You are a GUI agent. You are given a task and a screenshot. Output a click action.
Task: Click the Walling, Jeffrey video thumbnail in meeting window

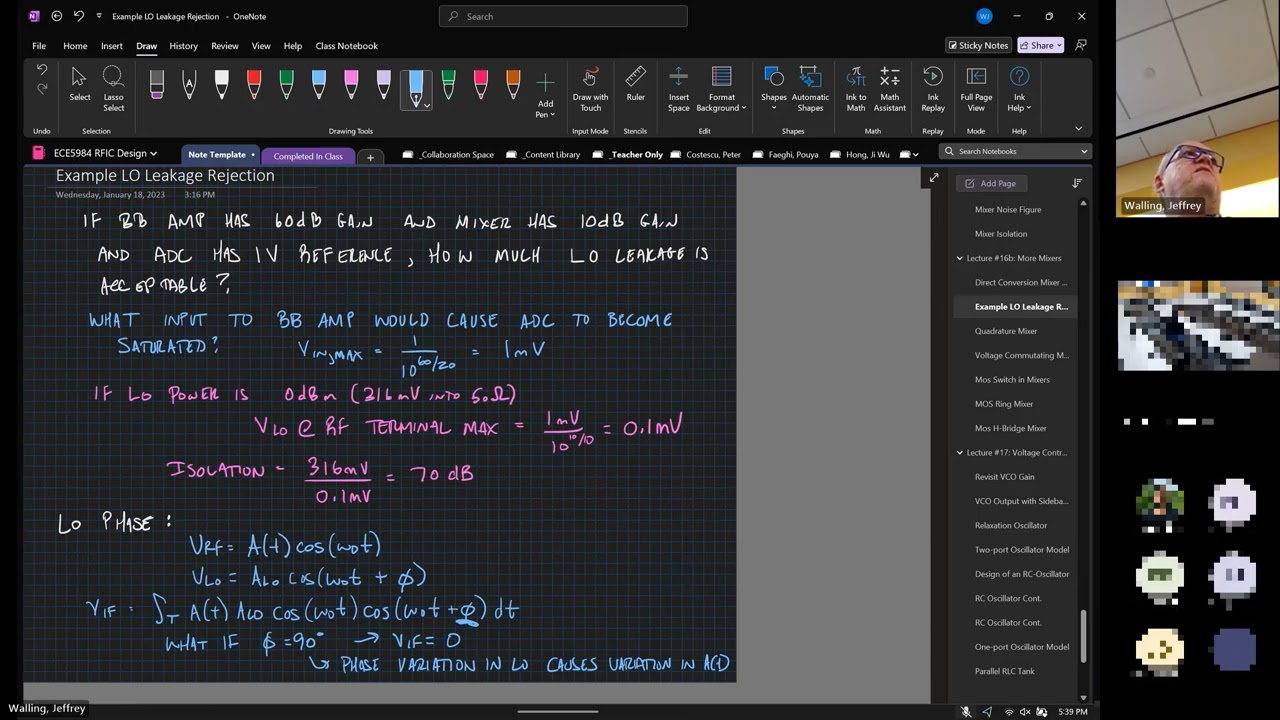click(1197, 108)
